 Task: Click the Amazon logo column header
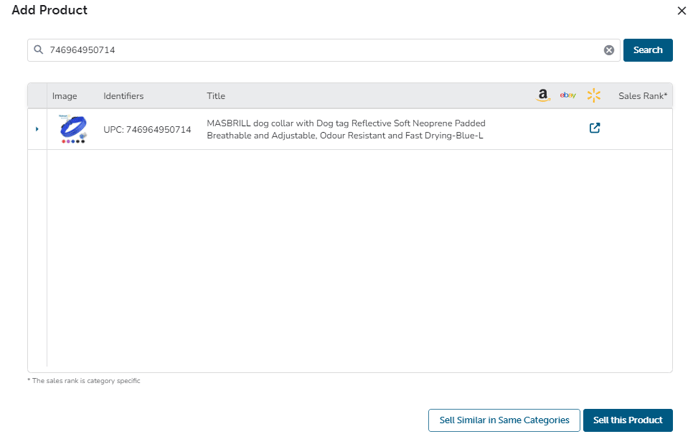tap(543, 95)
